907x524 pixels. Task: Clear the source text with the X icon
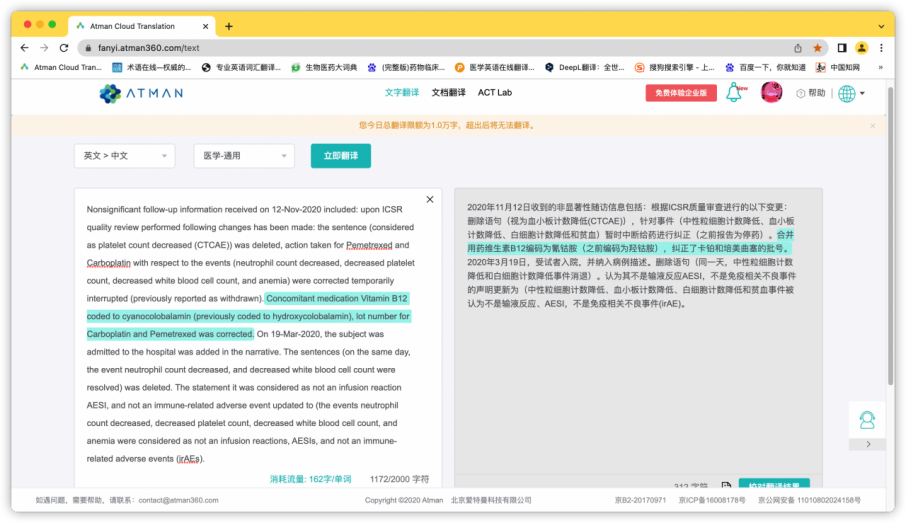430,200
